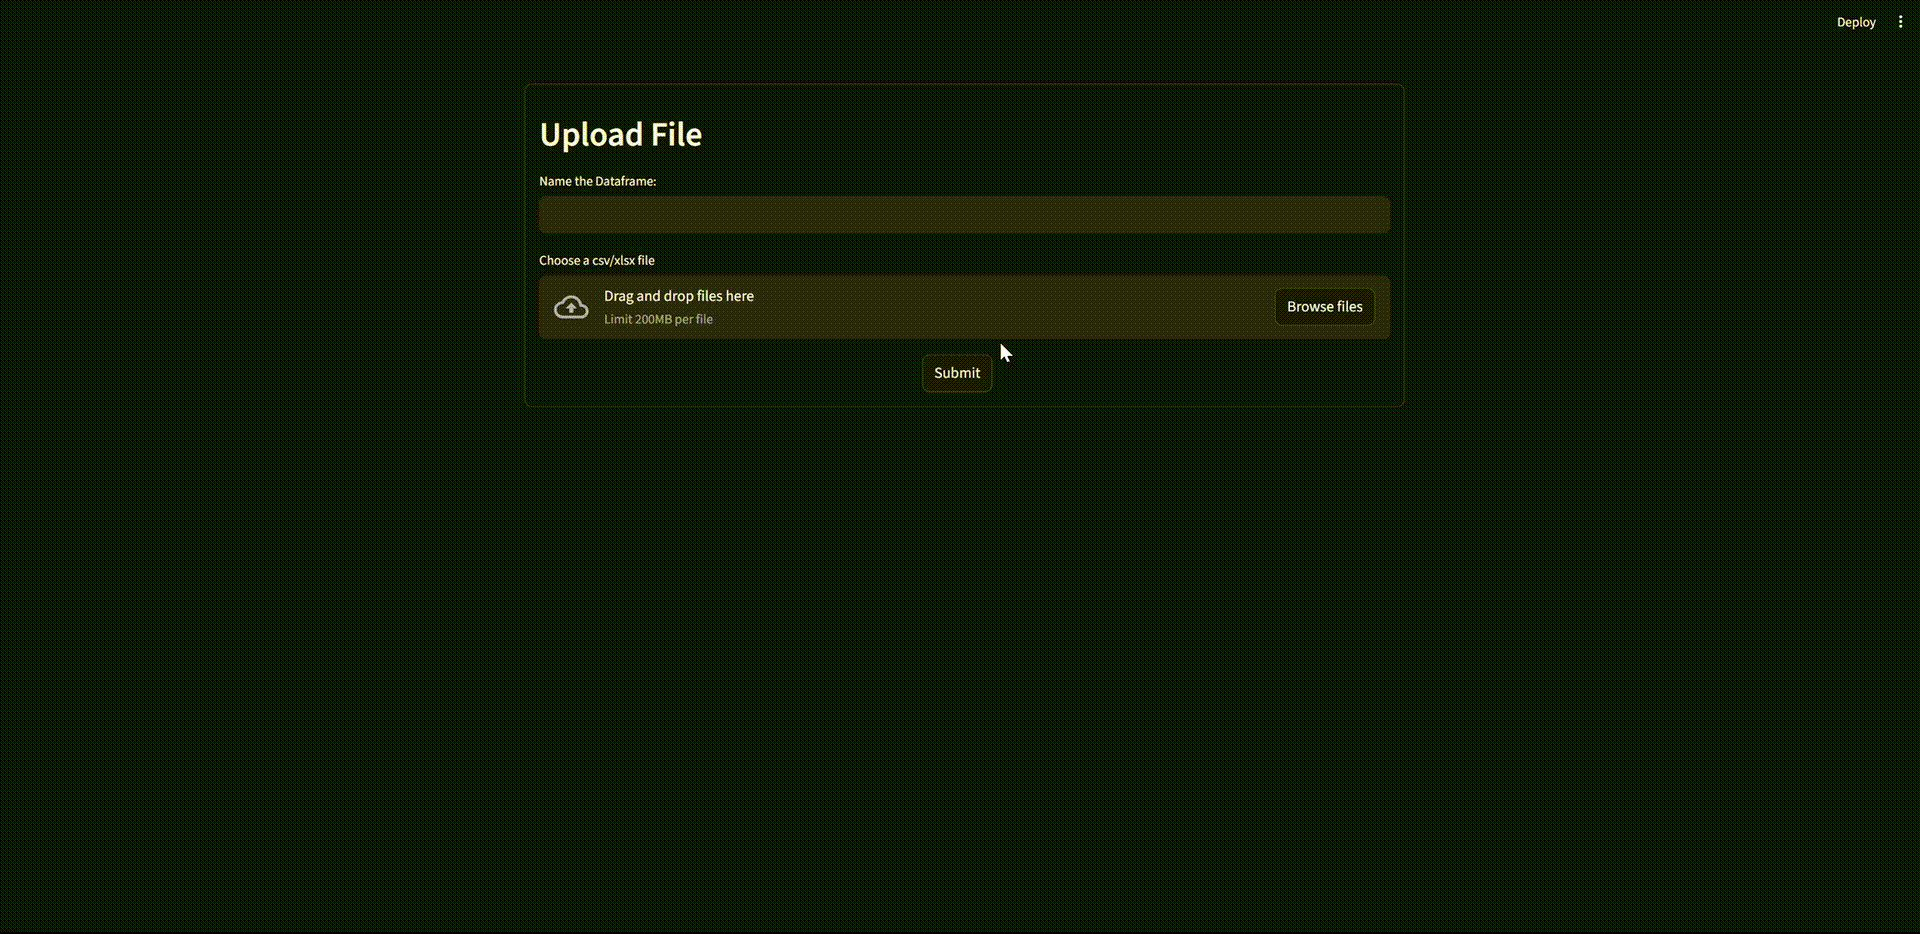This screenshot has width=1920, height=934.
Task: Place the cursor in the empty dataframe name input
Action: click(963, 215)
